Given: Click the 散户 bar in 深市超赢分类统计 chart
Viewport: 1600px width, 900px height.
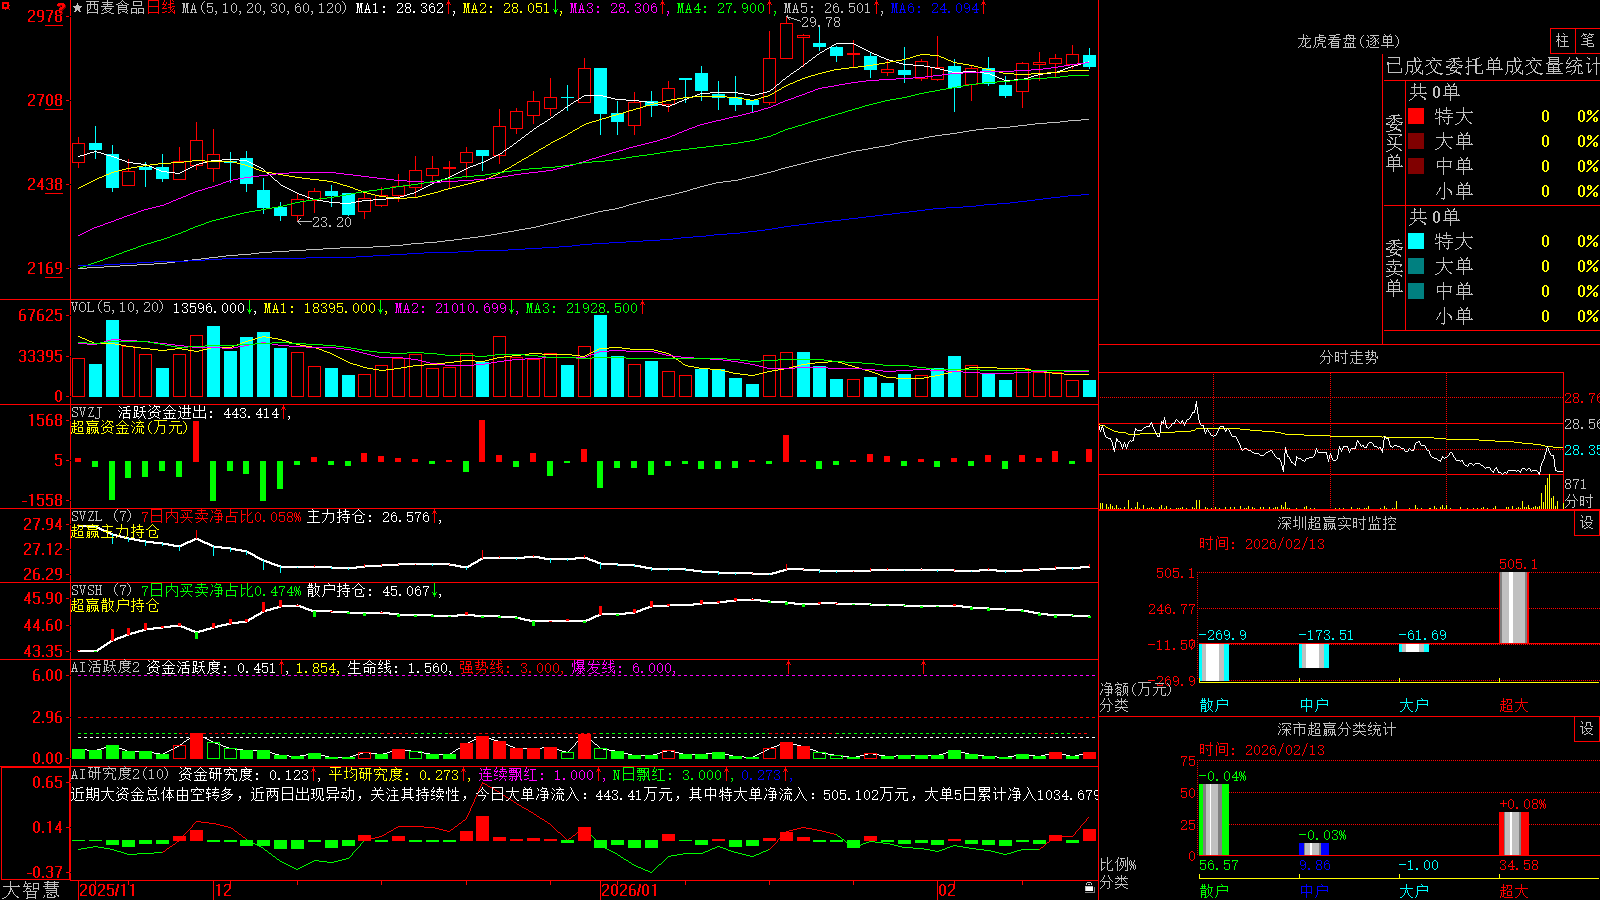Looking at the screenshot, I should 1214,820.
